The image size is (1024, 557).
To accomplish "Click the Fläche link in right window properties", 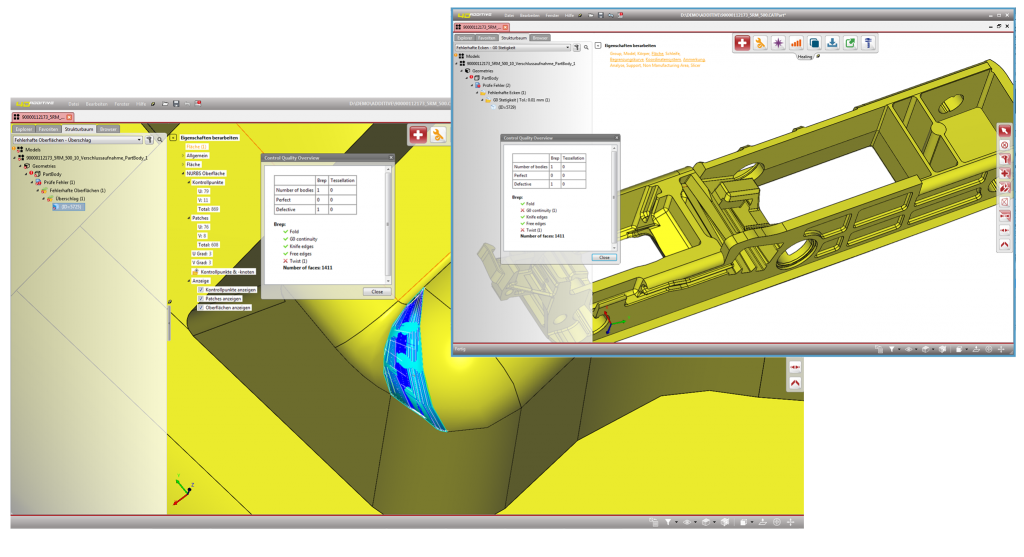I will [657, 54].
